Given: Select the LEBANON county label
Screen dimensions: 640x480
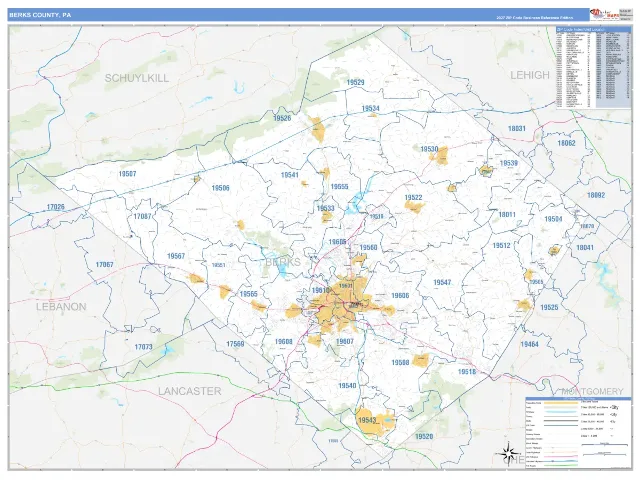Looking at the screenshot, I should click(61, 307).
